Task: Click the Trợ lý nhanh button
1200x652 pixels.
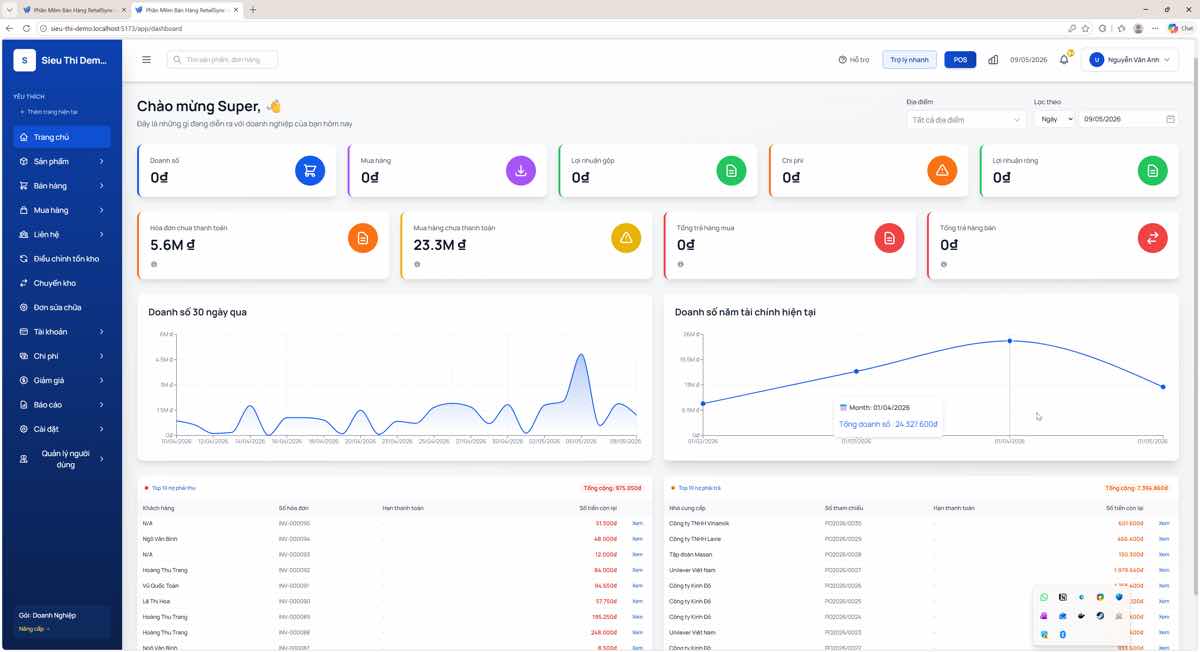Action: point(909,60)
